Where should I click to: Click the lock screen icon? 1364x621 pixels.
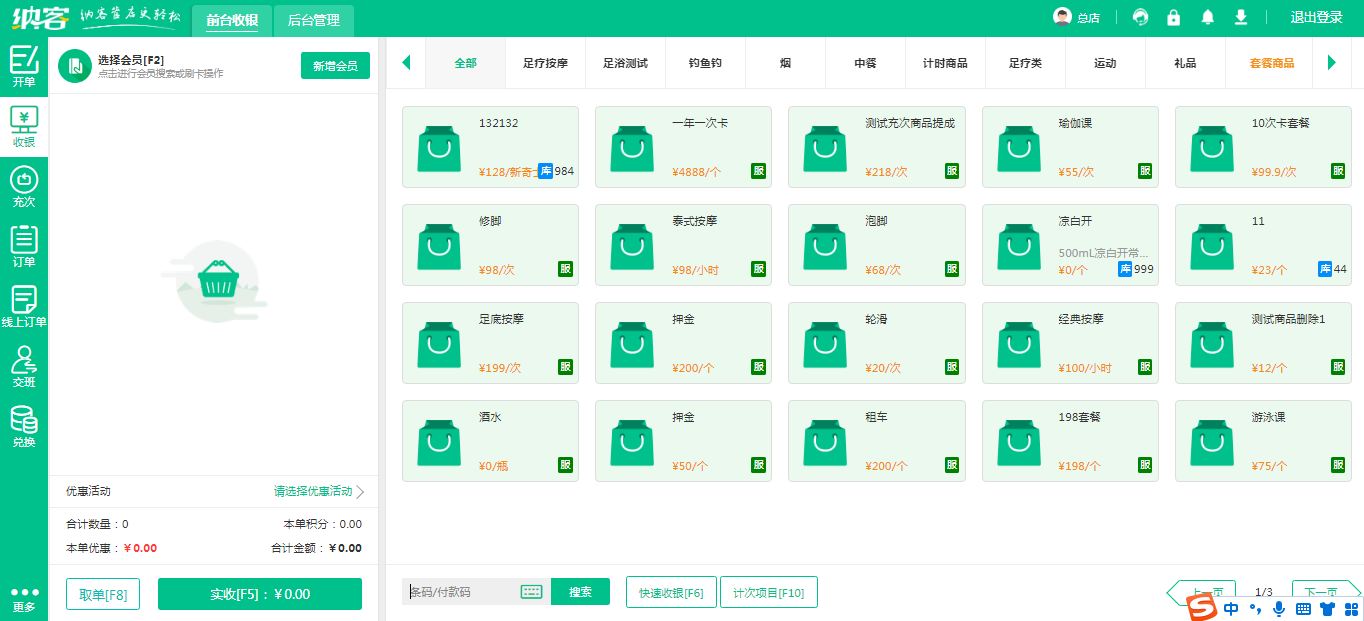pos(1174,17)
